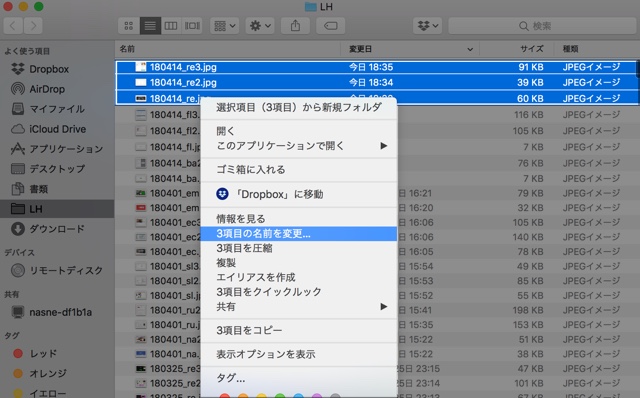Go back with the left arrow button

[x=13, y=26]
